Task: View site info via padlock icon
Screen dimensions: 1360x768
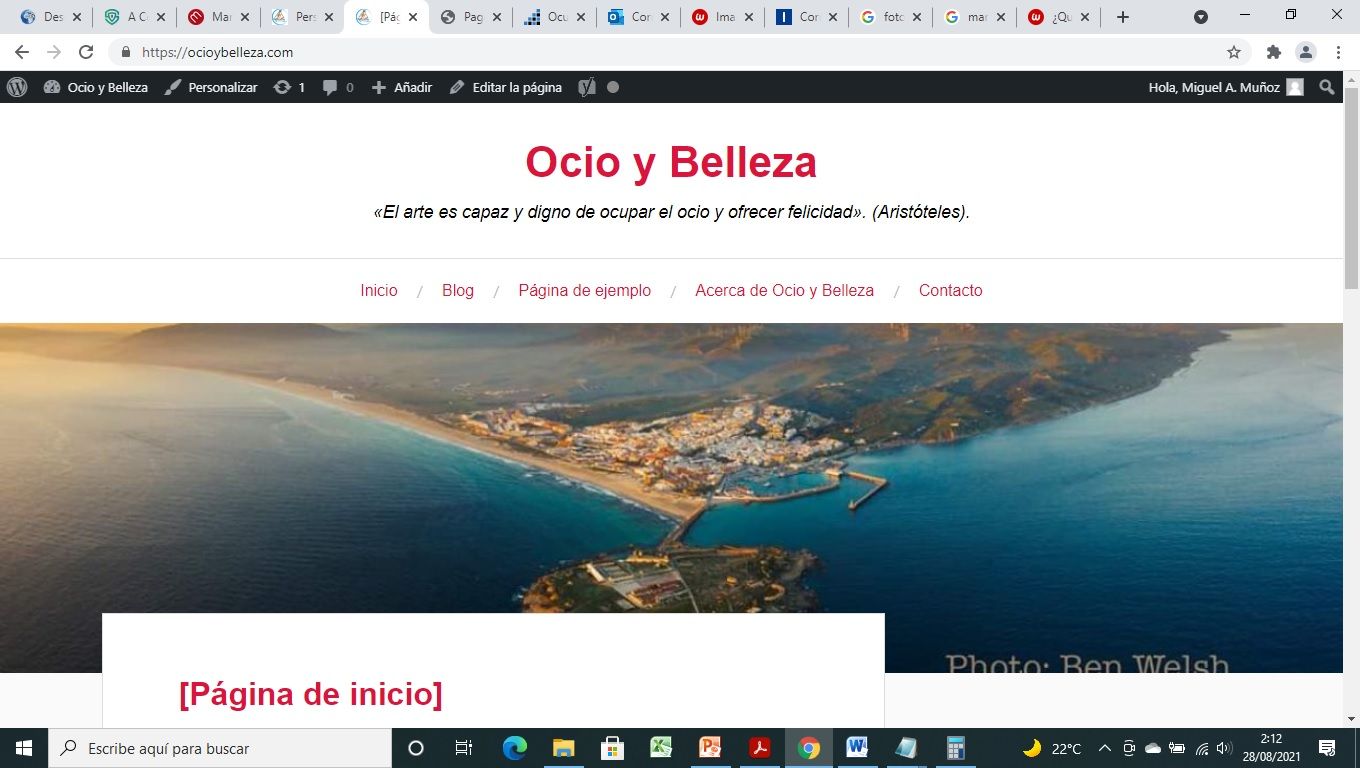Action: 125,52
